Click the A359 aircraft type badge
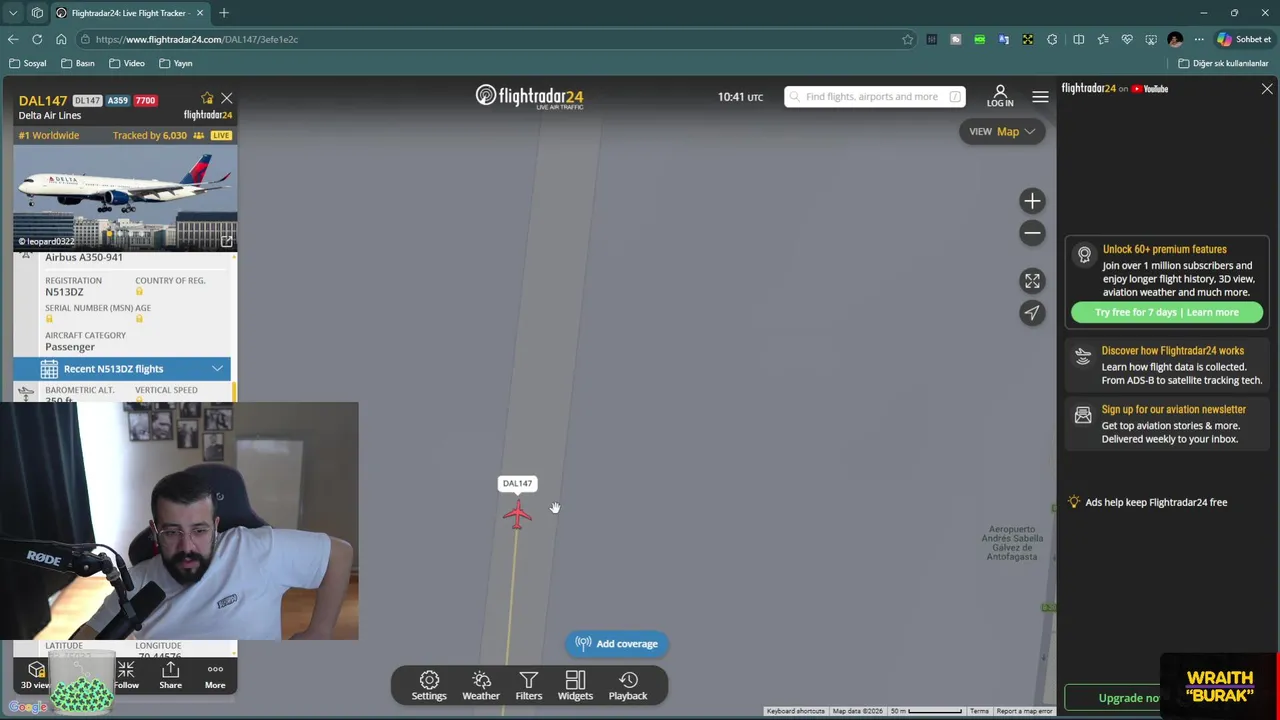The image size is (1280, 720). tap(118, 101)
